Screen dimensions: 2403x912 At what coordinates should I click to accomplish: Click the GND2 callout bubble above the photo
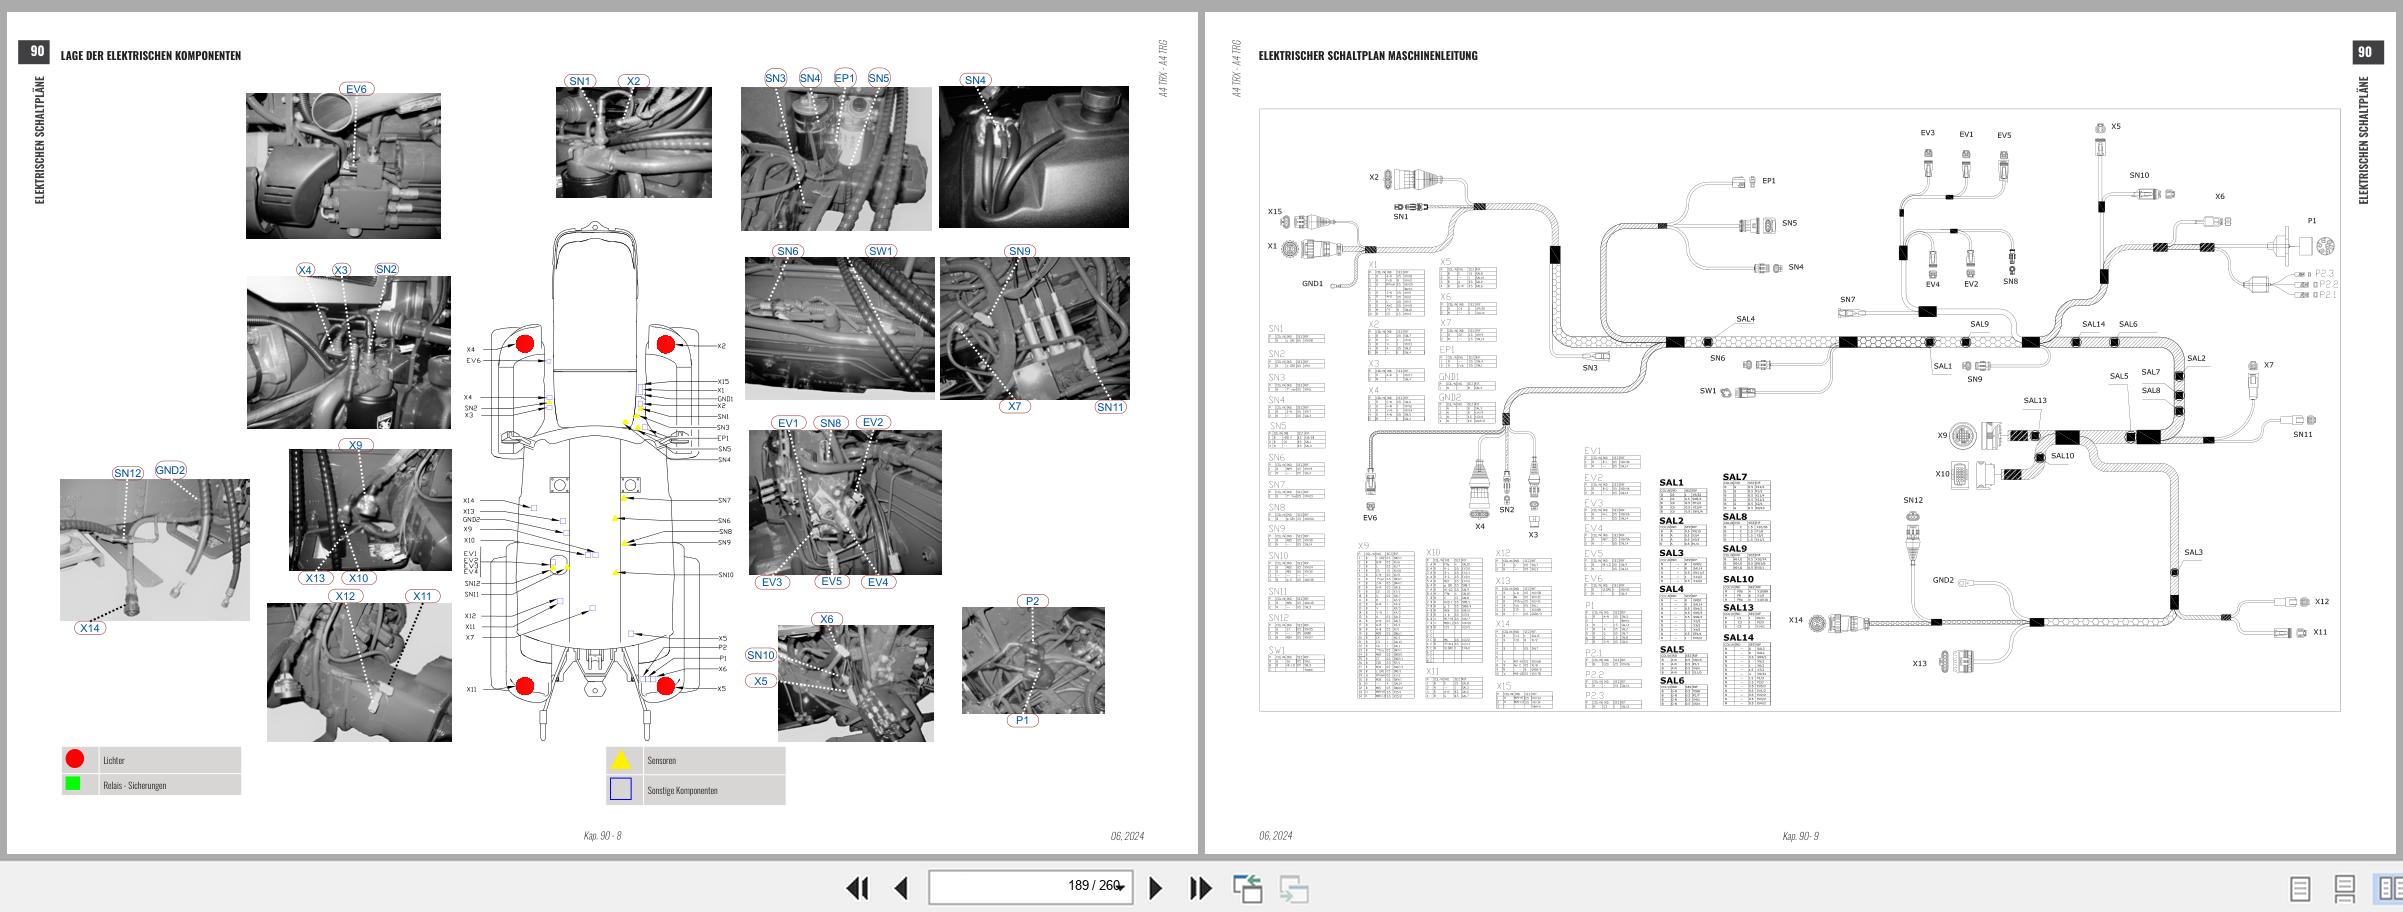[x=170, y=470]
